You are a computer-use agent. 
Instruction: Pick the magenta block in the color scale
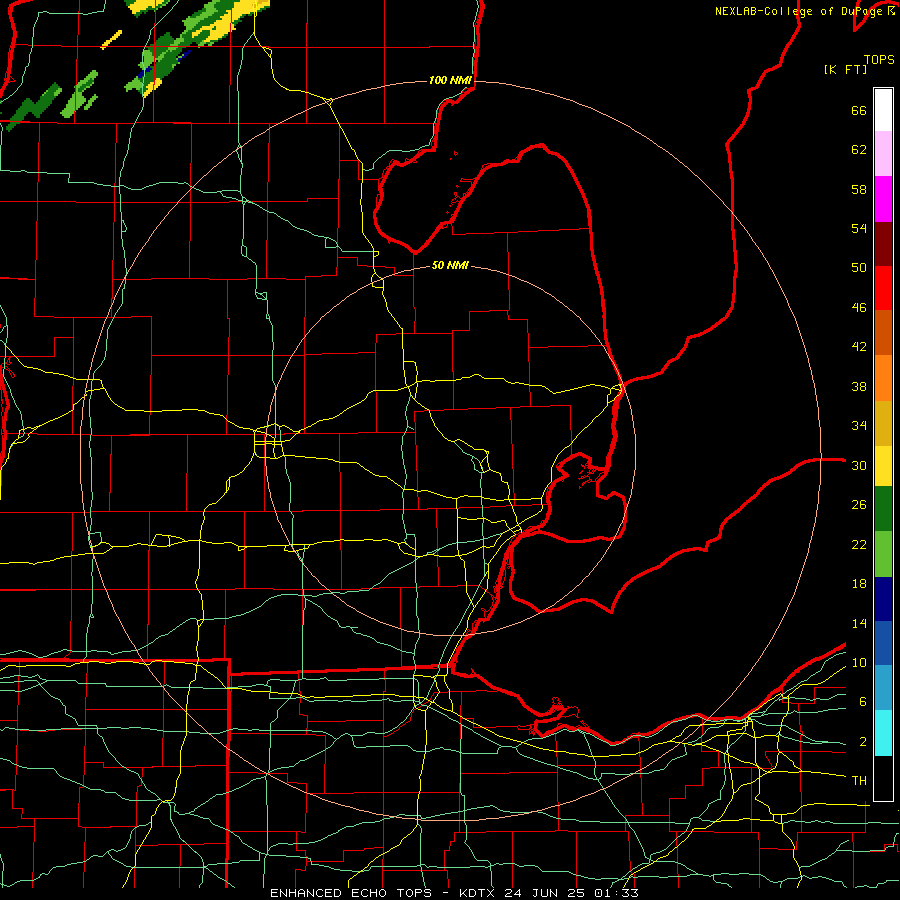point(883,199)
